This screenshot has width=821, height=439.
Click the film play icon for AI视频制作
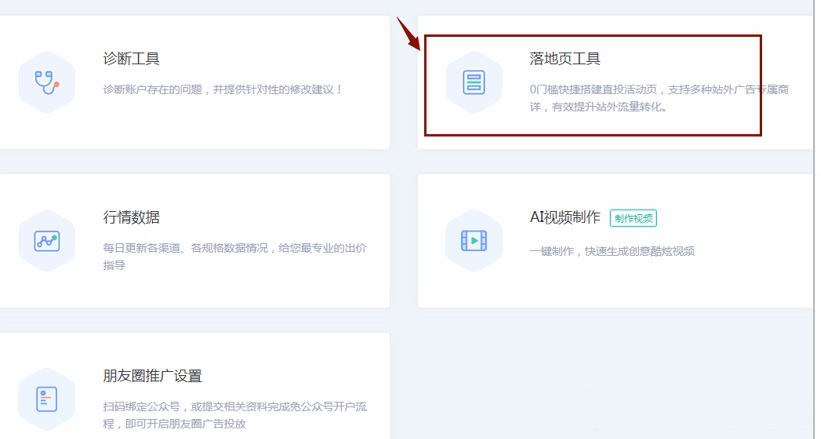474,241
